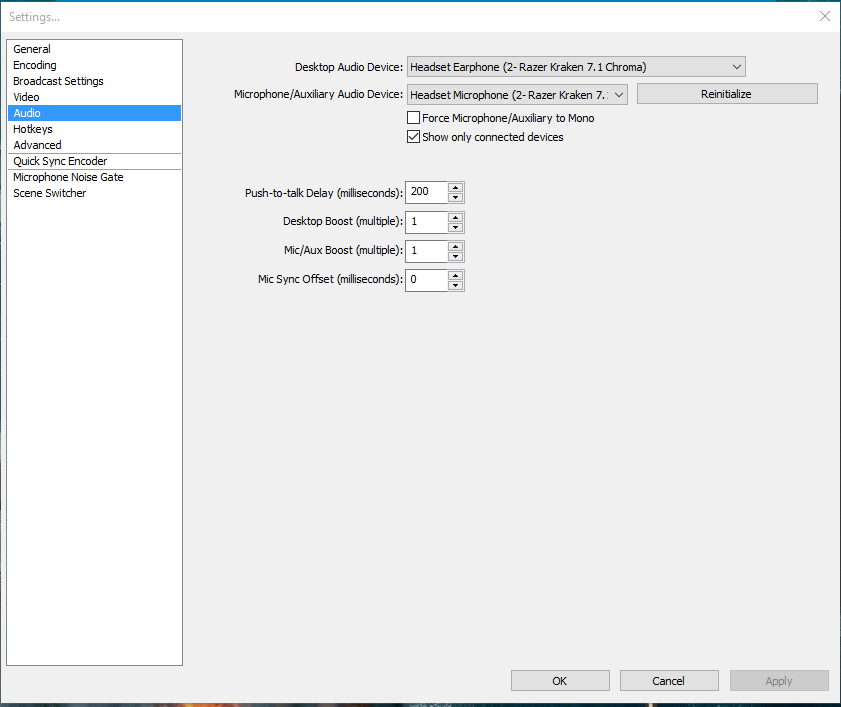
Task: Open the General settings section
Action: 94,49
